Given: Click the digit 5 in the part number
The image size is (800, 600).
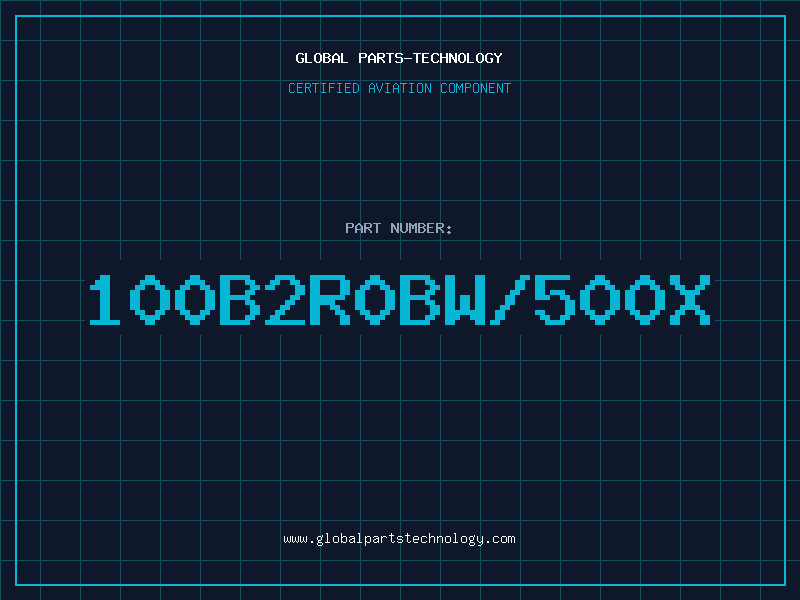Looking at the screenshot, I should (x=555, y=300).
